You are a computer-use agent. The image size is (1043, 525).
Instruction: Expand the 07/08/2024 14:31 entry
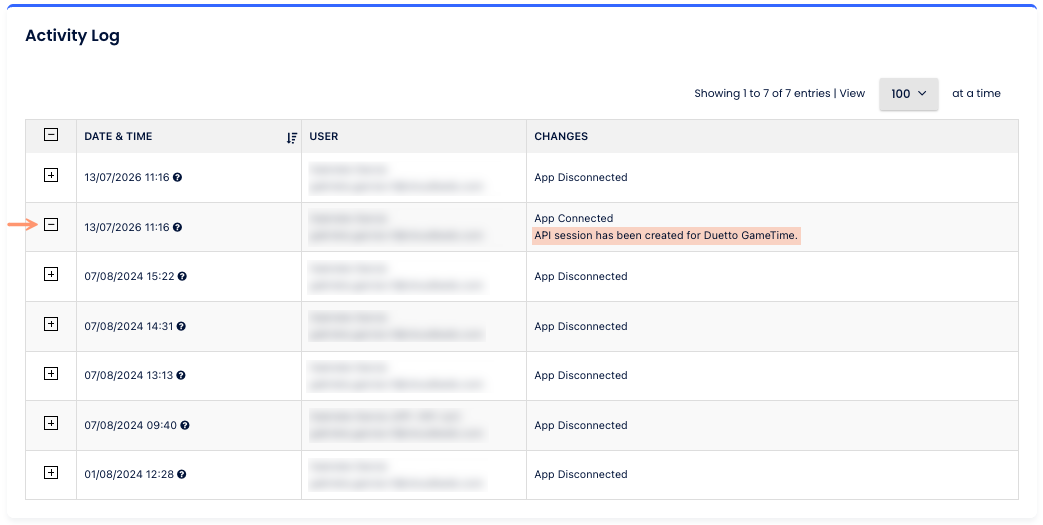pos(51,324)
